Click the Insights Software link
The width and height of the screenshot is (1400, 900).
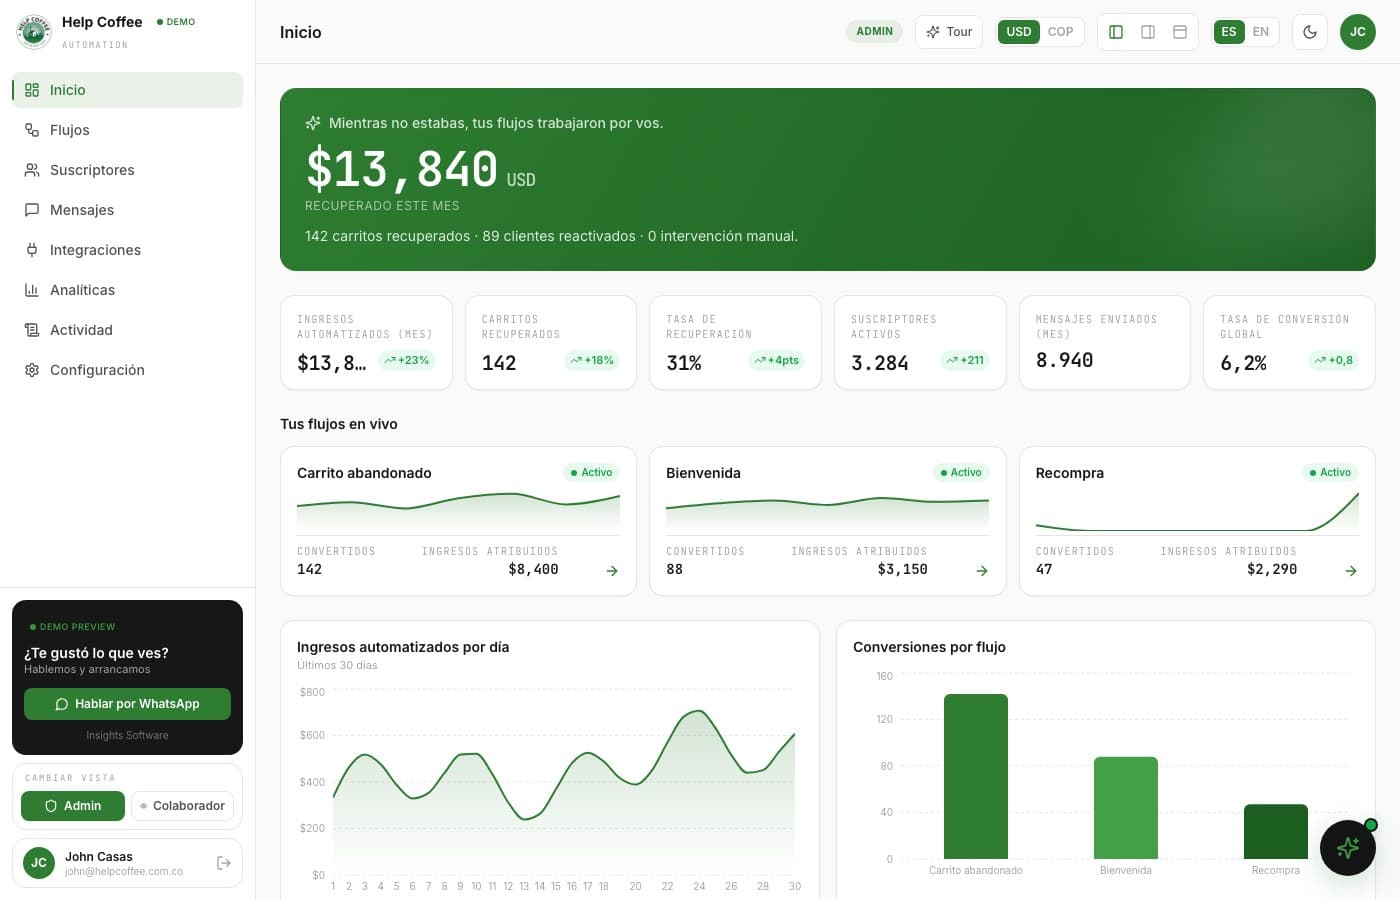127,735
